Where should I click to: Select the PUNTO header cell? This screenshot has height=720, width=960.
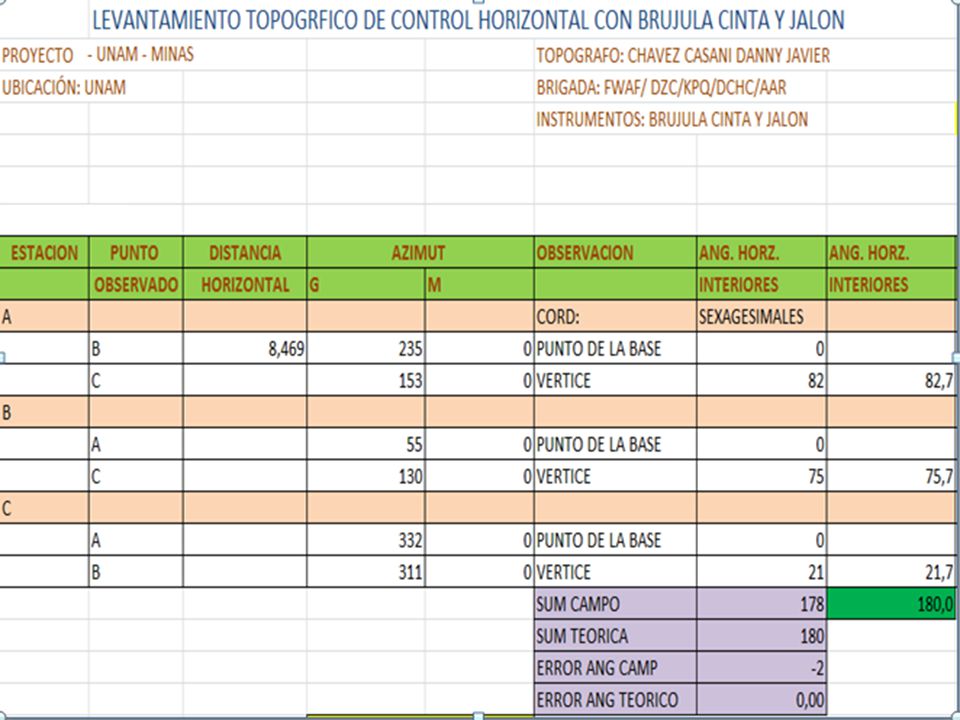135,252
